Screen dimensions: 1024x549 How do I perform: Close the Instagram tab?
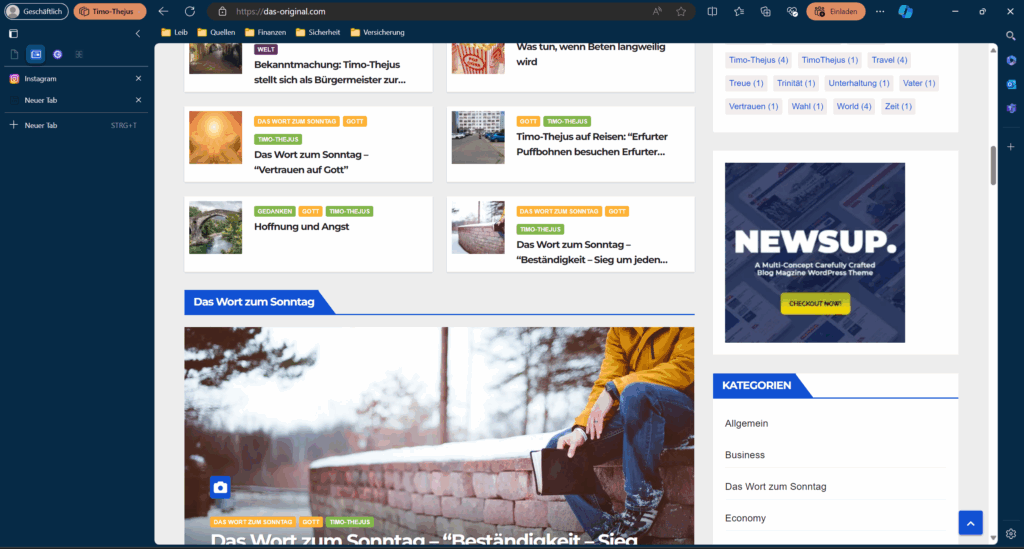(138, 78)
